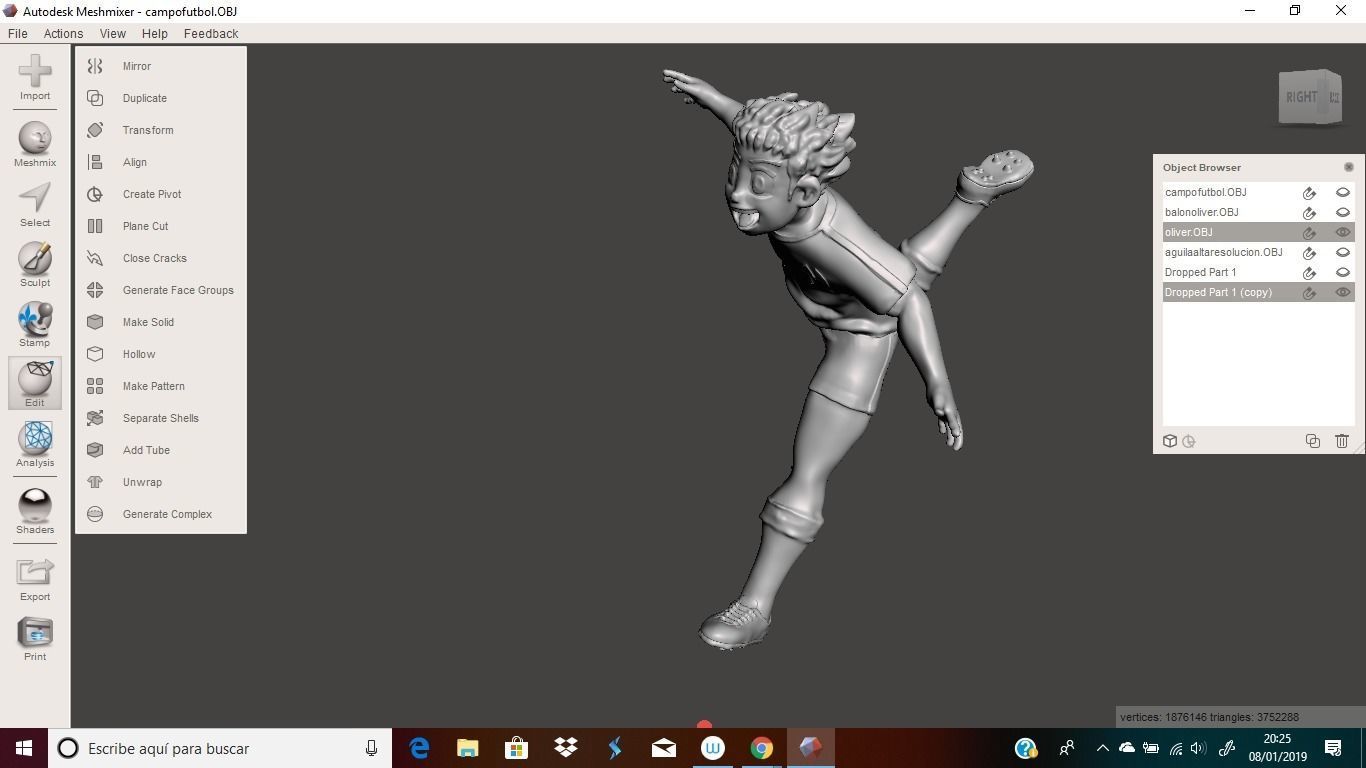Duplicate the selected object in Object Browser

[x=1313, y=441]
